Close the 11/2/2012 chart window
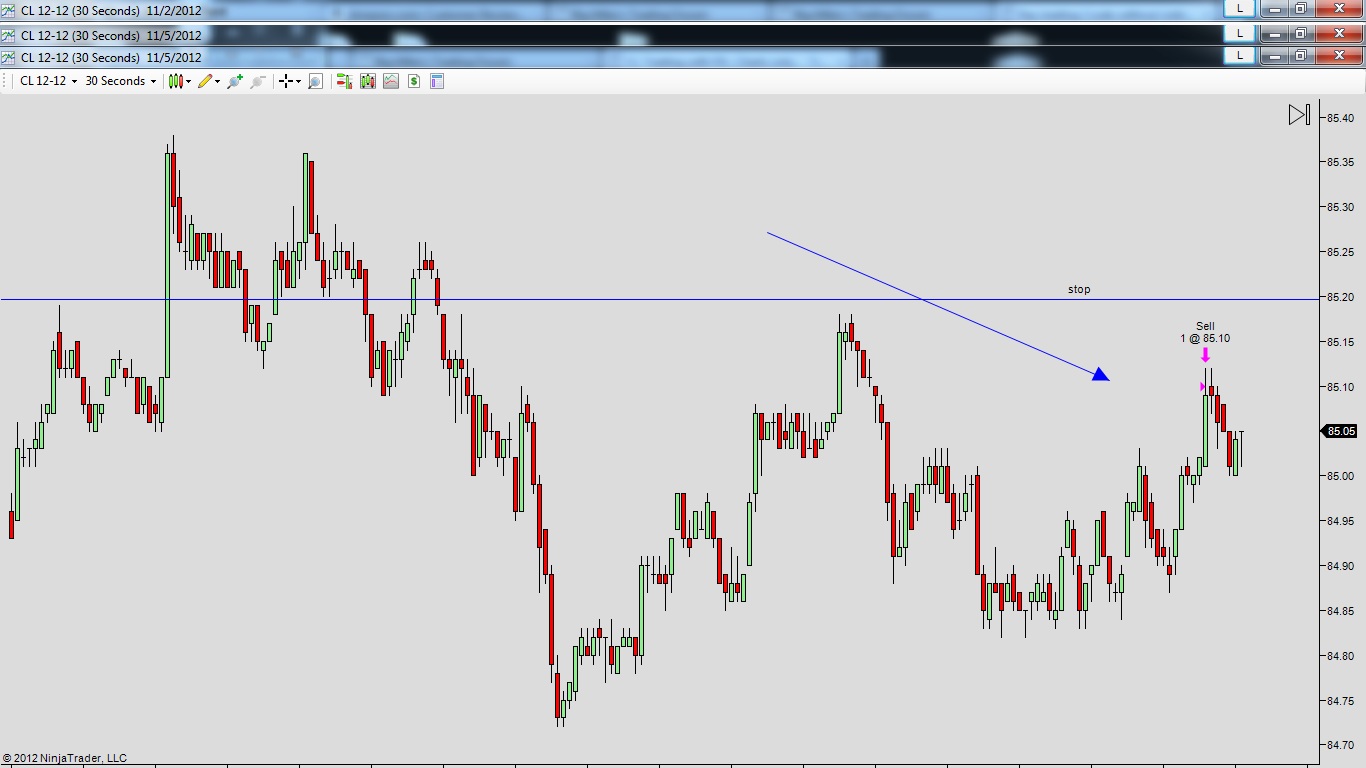1366x768 pixels. (1338, 8)
